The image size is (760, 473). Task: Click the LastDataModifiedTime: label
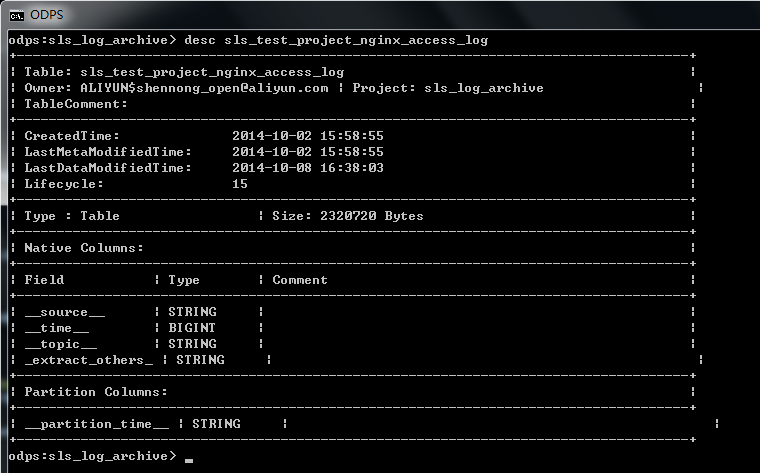[x=108, y=168]
